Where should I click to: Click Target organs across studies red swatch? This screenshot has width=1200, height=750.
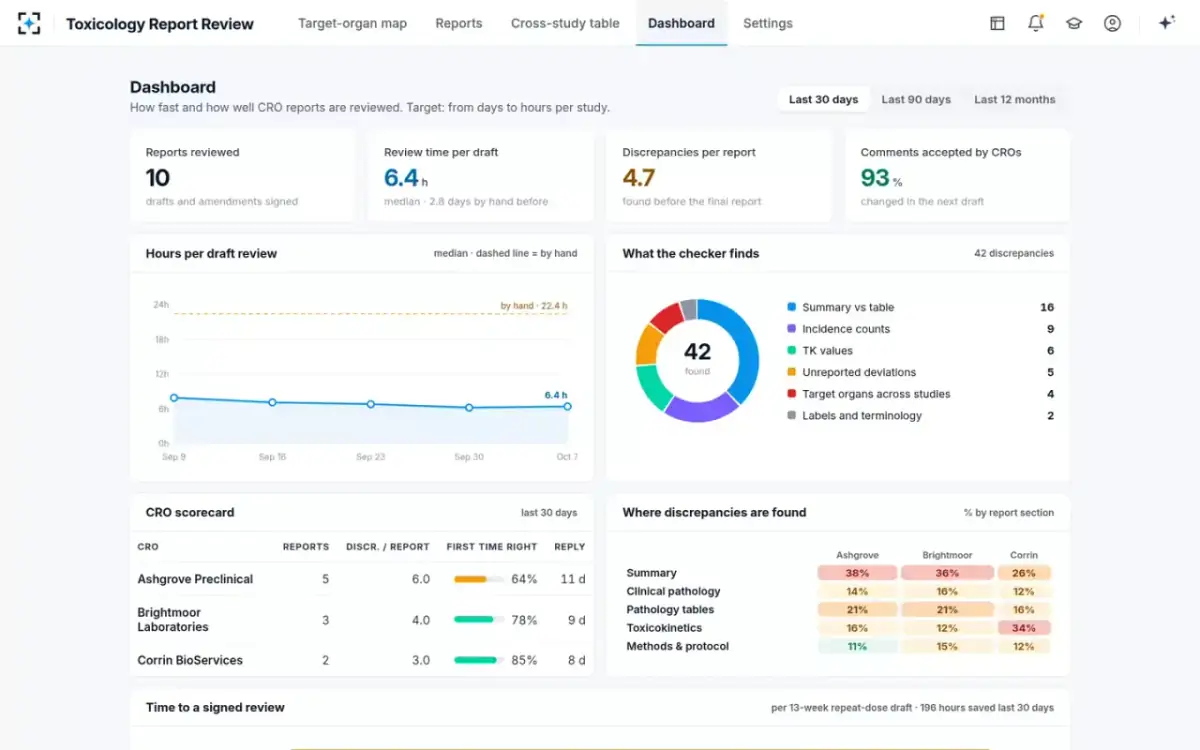click(x=792, y=394)
